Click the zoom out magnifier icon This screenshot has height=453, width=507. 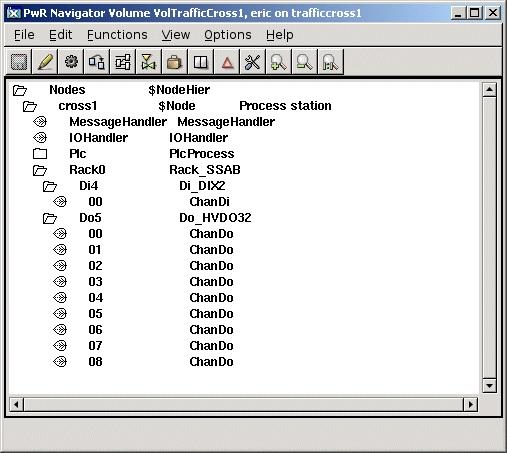click(x=304, y=62)
